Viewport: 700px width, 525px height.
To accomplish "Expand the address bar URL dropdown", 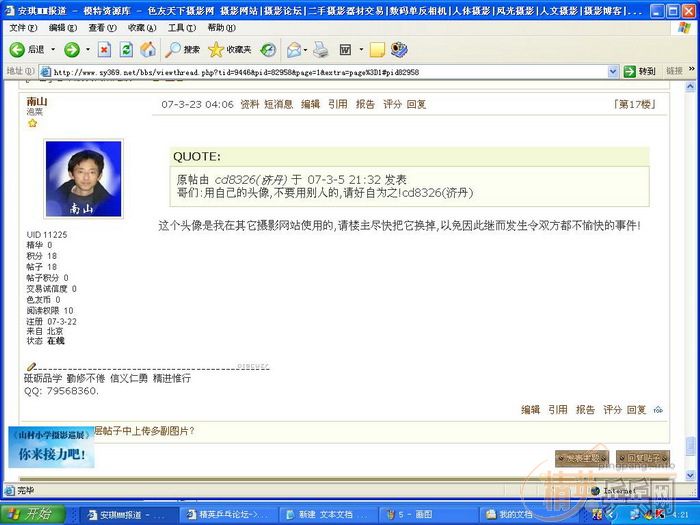I will [612, 72].
